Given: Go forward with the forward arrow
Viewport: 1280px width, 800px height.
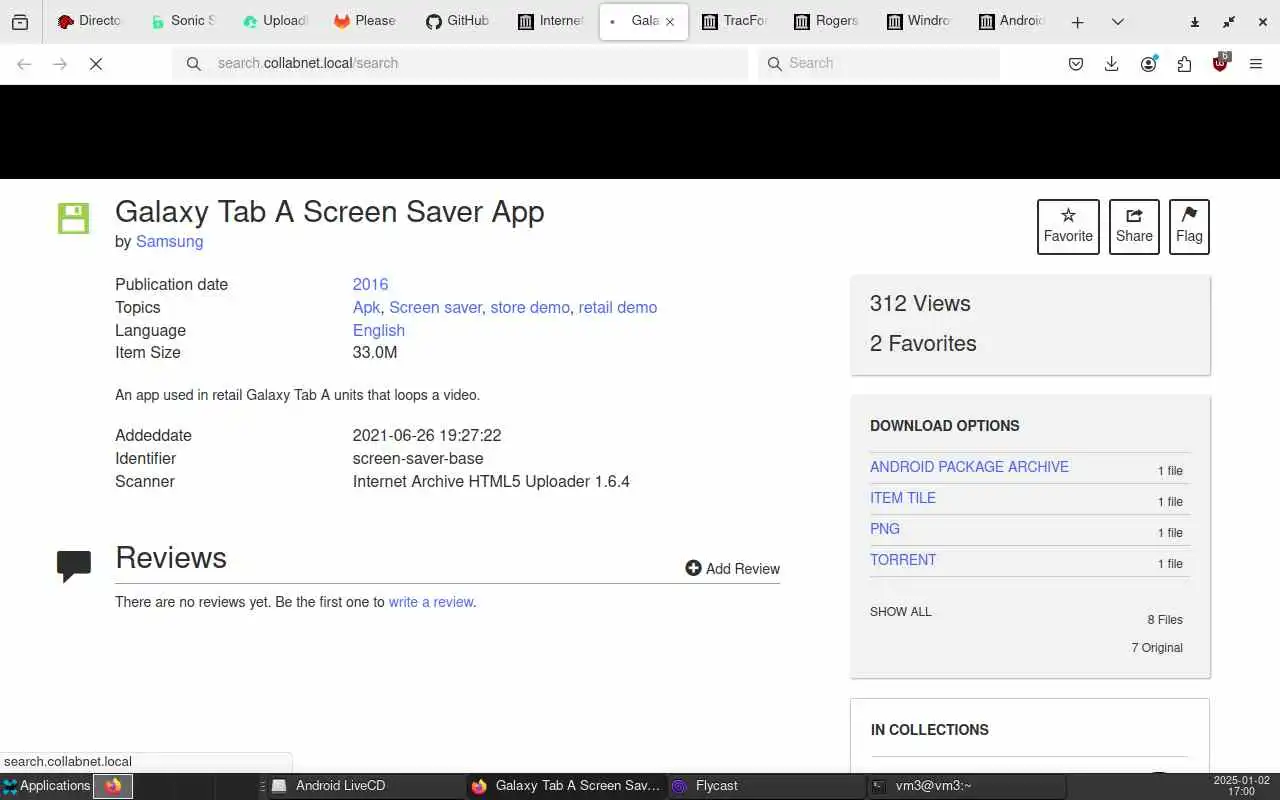Looking at the screenshot, I should (x=60, y=64).
